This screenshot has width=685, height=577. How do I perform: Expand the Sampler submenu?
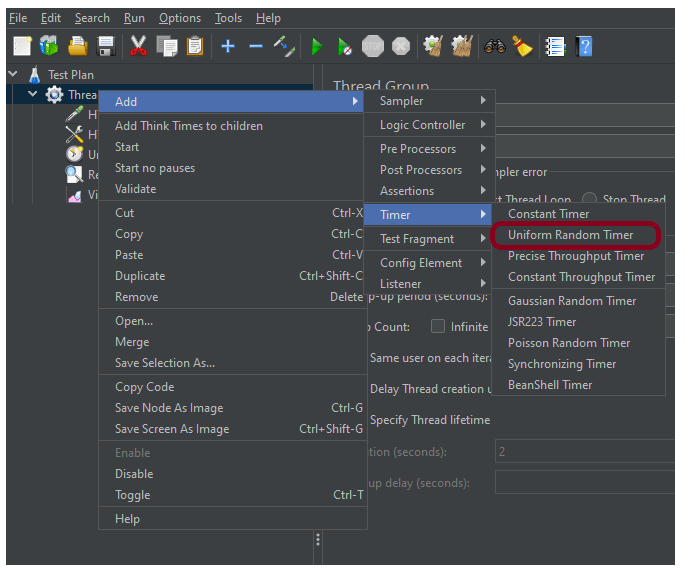pos(432,101)
